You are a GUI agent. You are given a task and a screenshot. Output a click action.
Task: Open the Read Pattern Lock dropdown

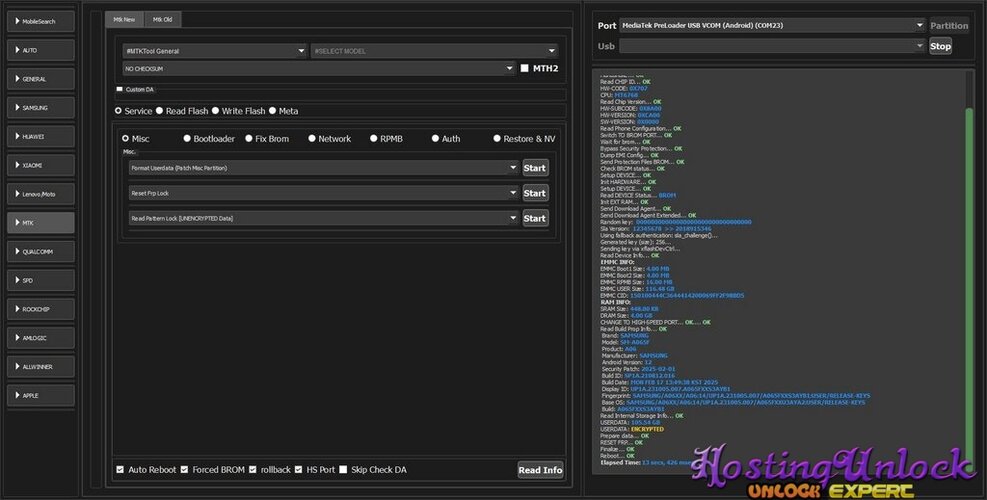(324, 219)
